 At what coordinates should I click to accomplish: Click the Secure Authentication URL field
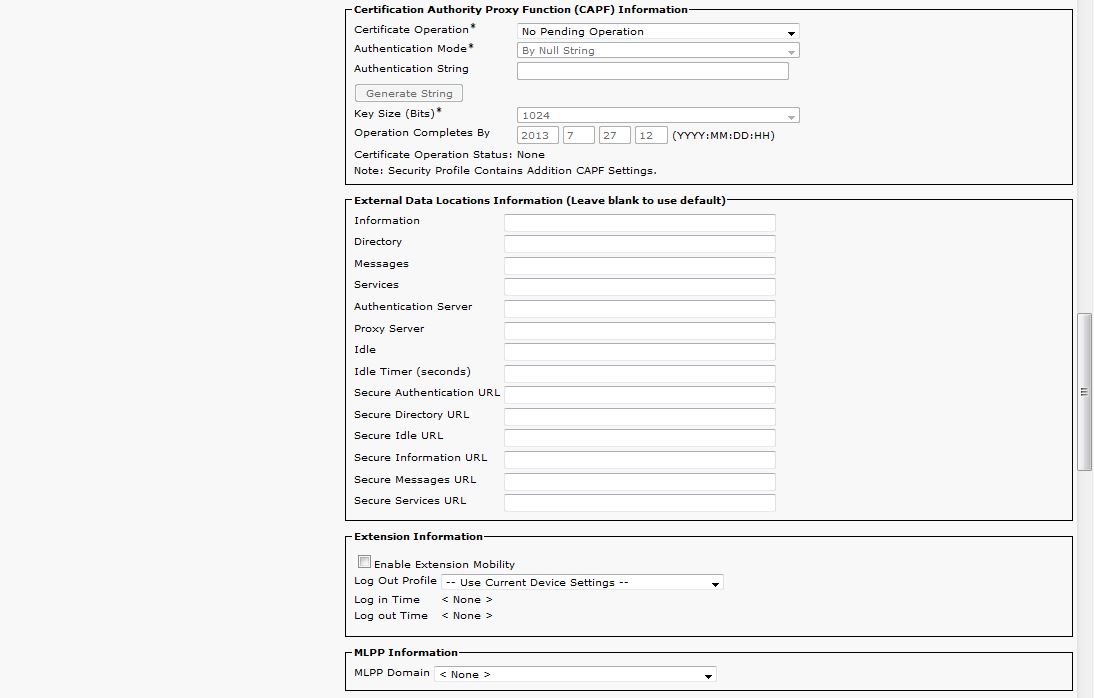pyautogui.click(x=639, y=395)
